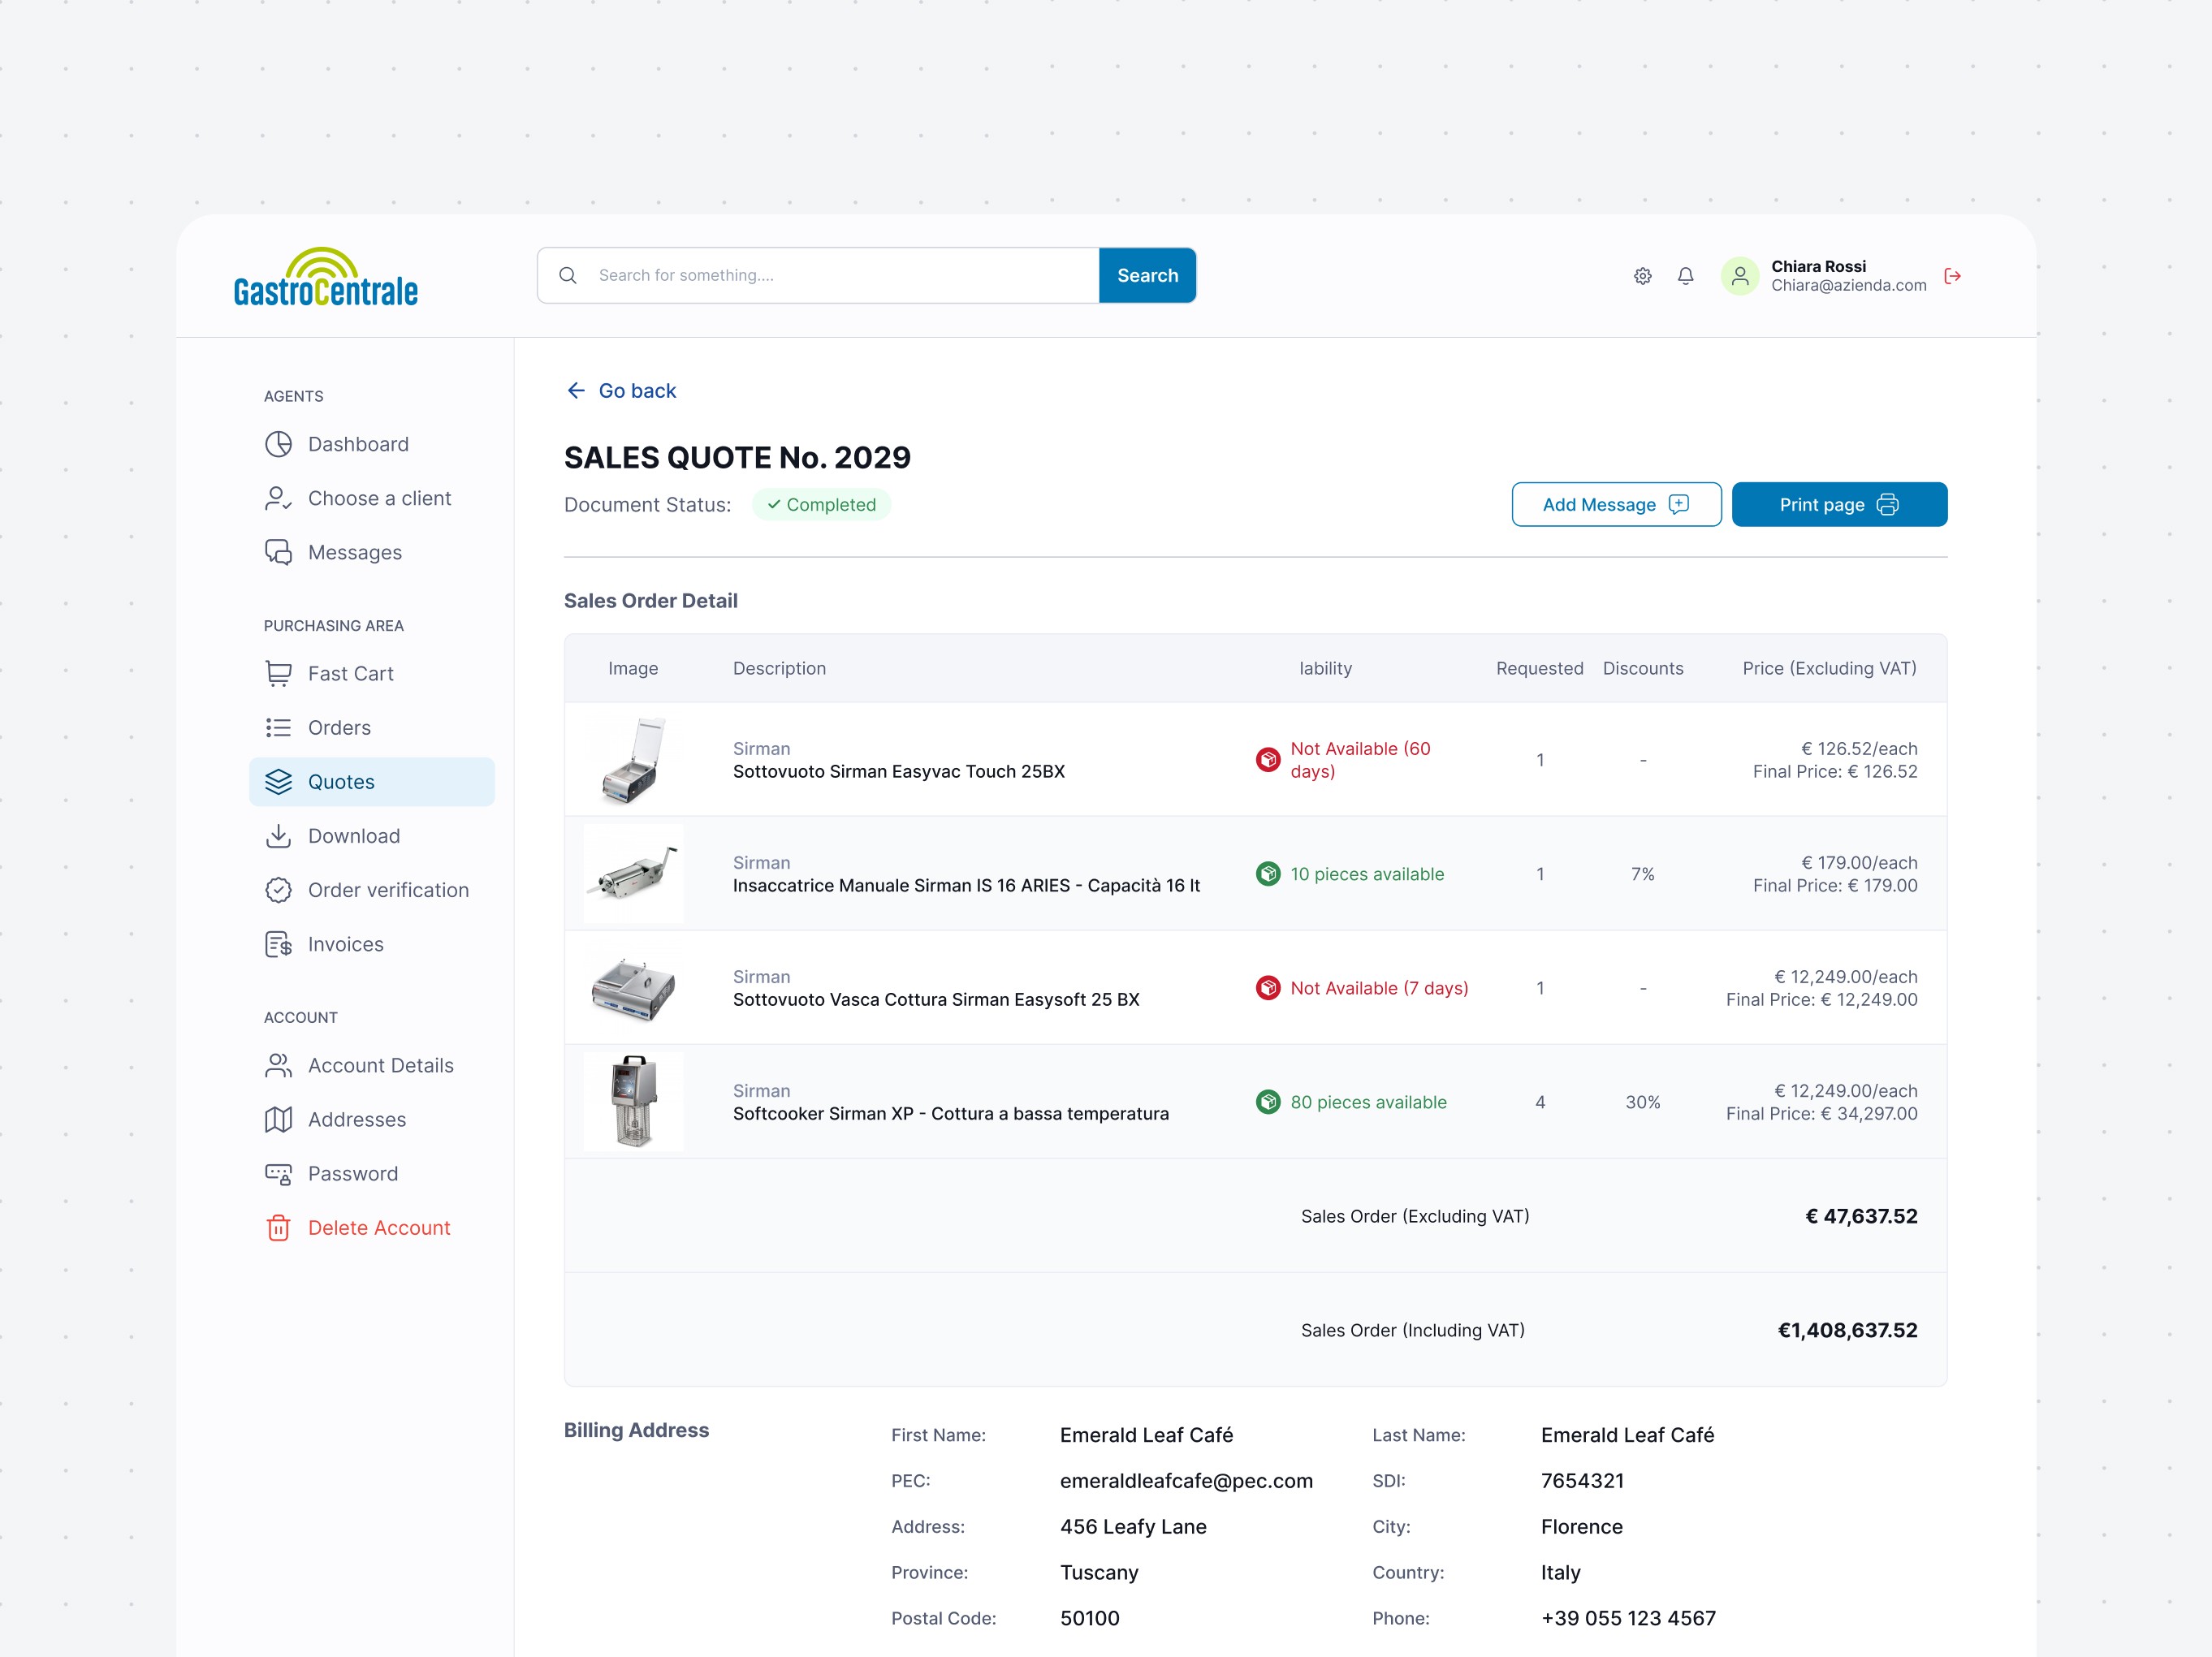Click the Order verification check badge icon

[x=279, y=890]
